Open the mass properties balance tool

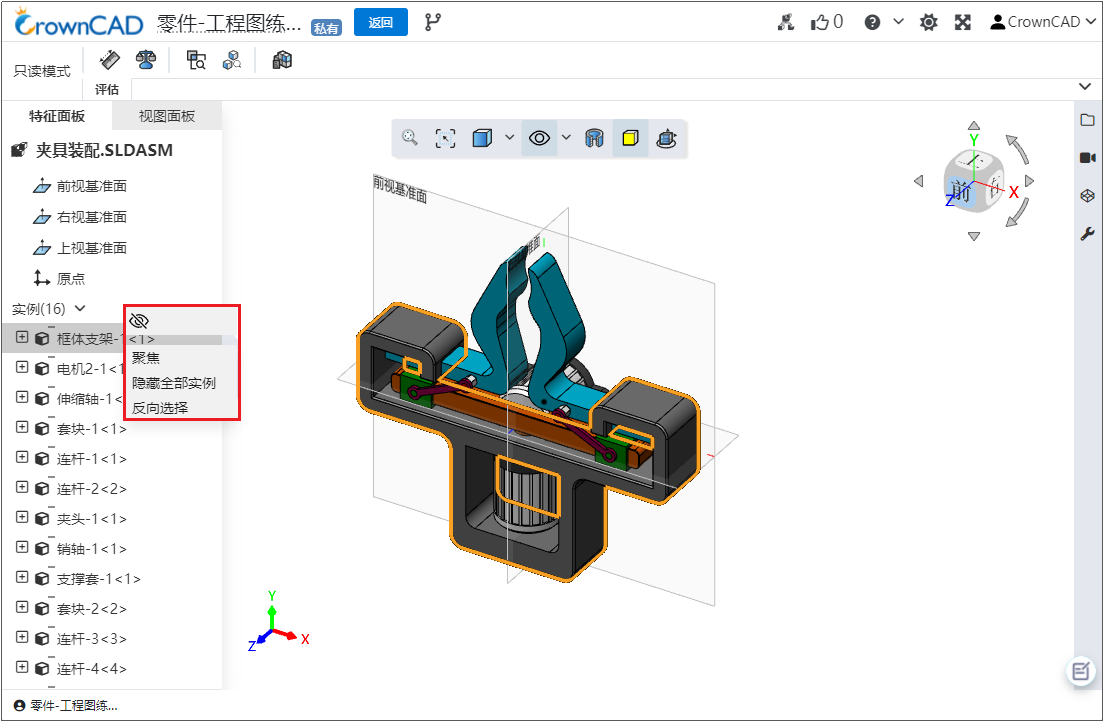tap(146, 60)
